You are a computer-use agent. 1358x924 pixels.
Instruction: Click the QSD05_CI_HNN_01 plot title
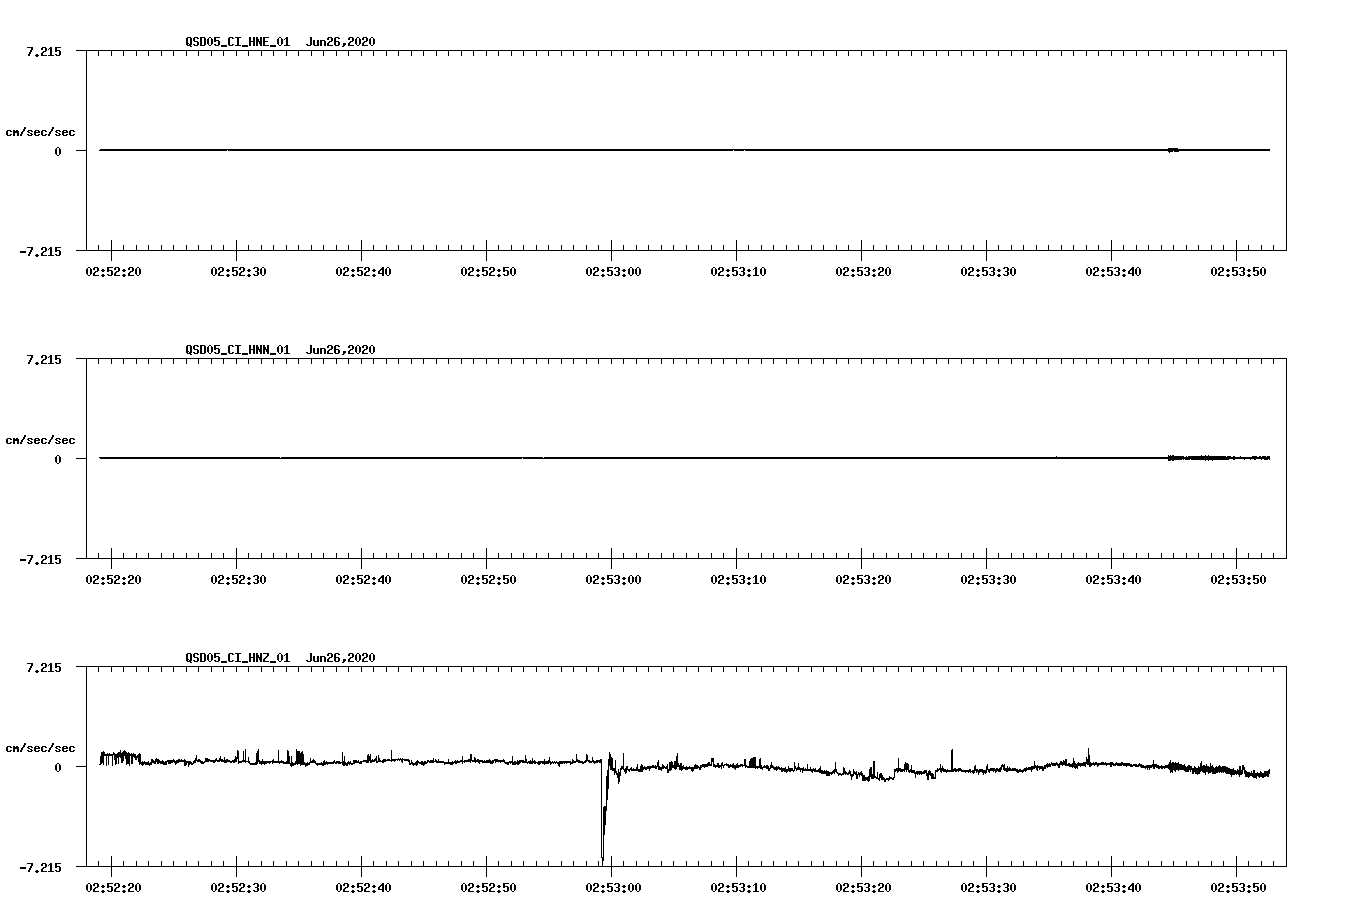click(280, 350)
